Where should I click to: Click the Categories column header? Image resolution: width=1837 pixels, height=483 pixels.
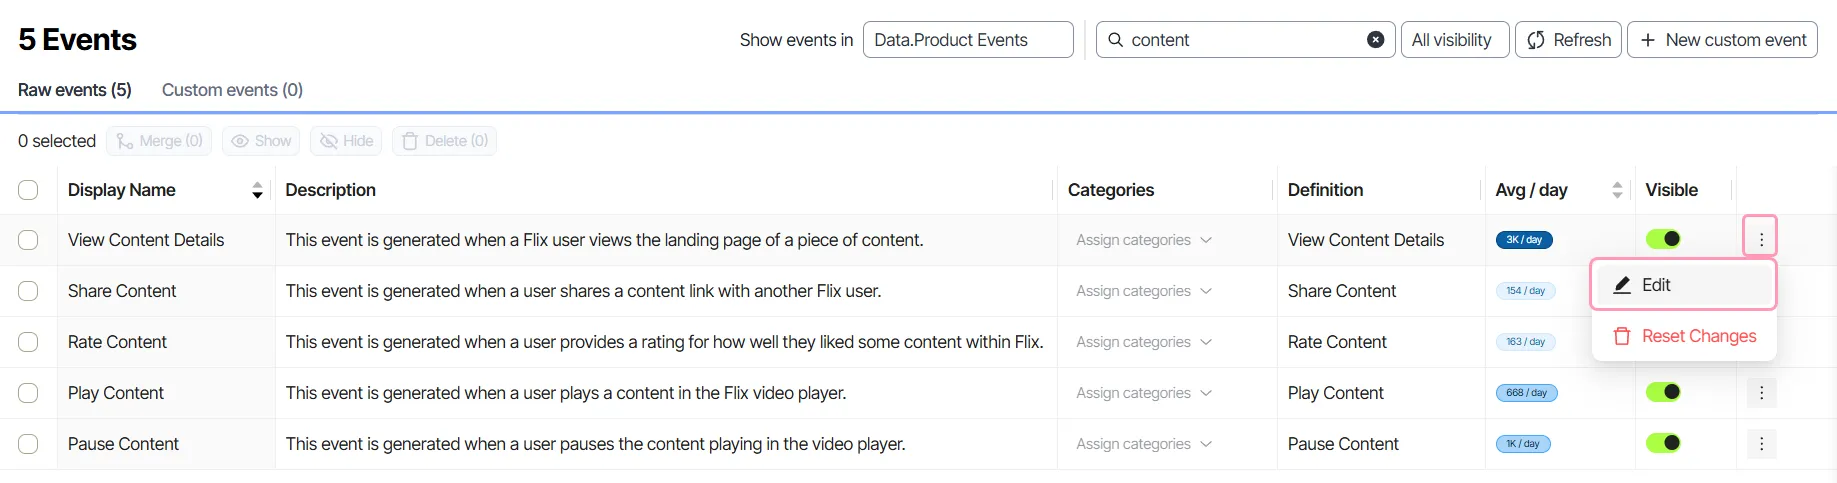[x=1111, y=190]
